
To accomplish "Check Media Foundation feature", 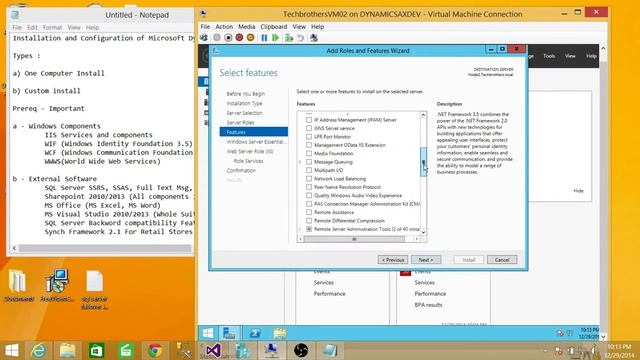I will pyautogui.click(x=309, y=153).
